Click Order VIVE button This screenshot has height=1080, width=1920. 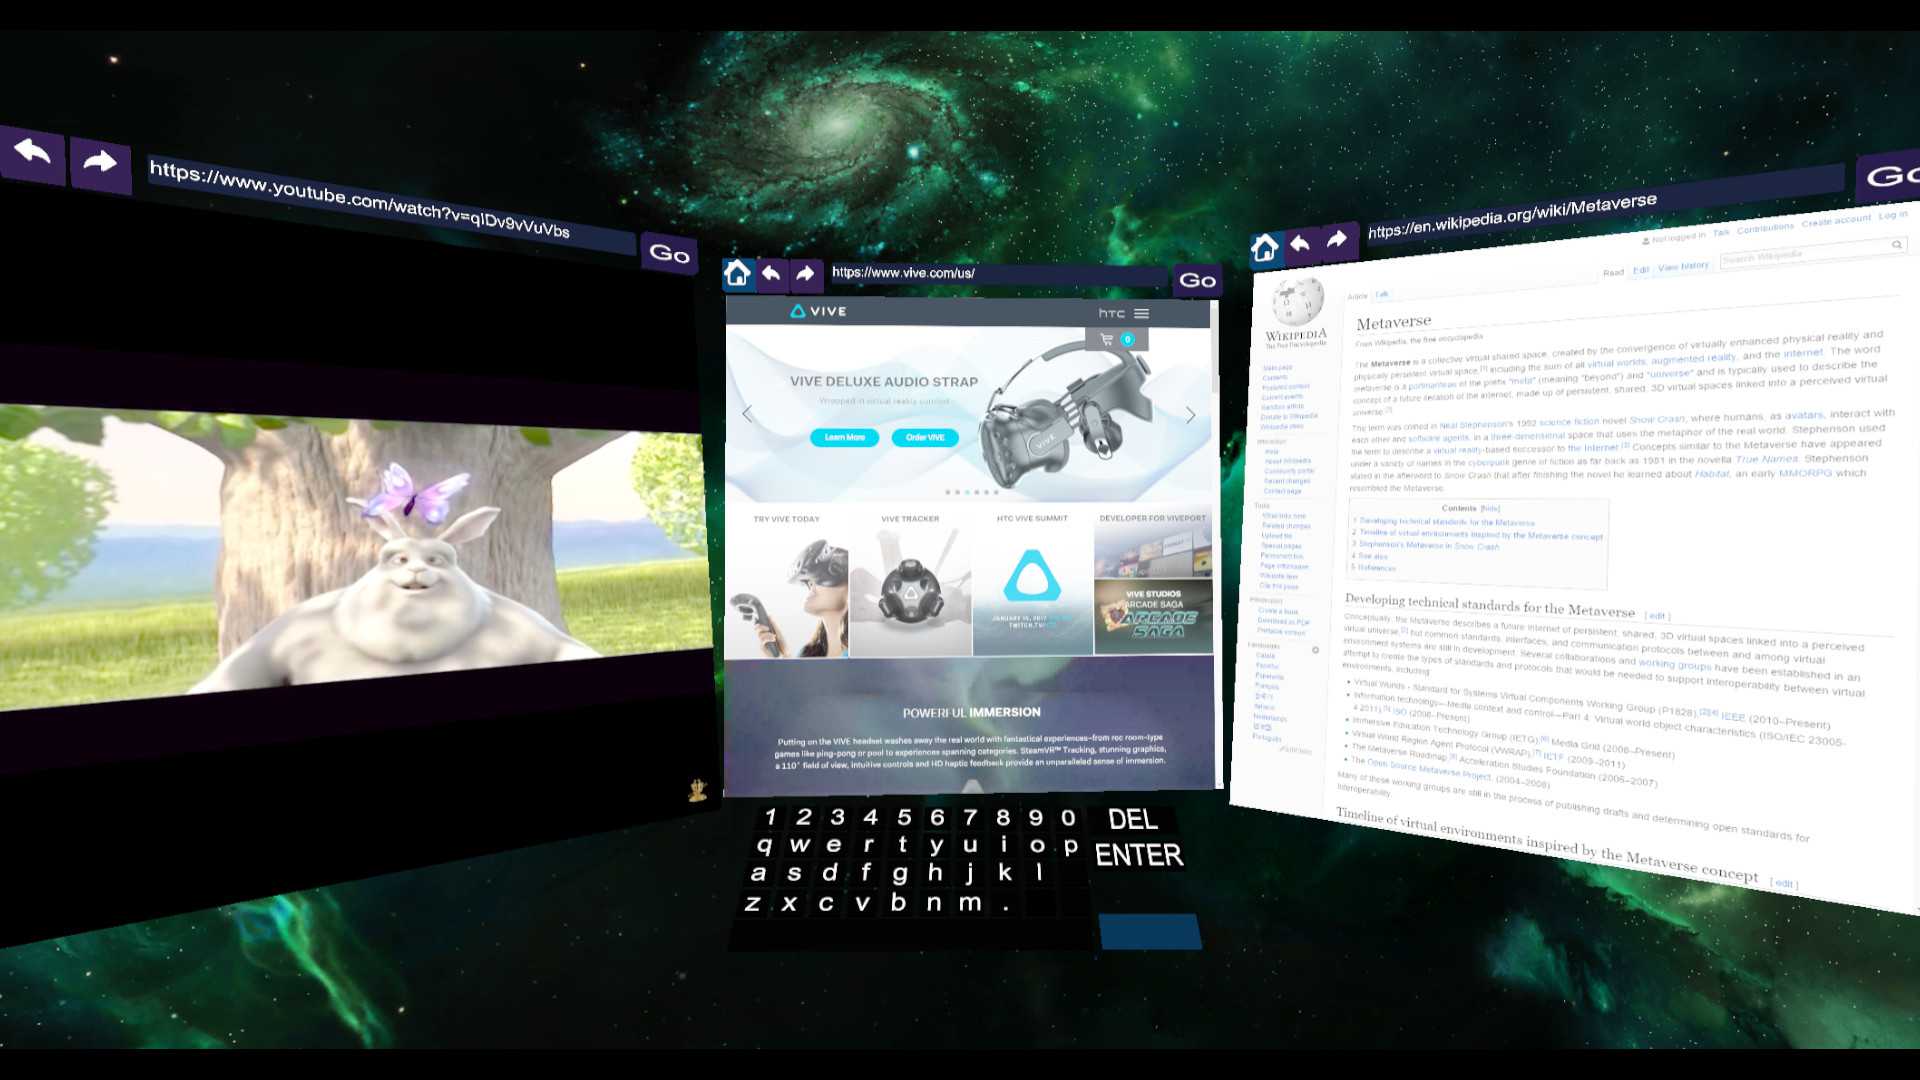[925, 437]
